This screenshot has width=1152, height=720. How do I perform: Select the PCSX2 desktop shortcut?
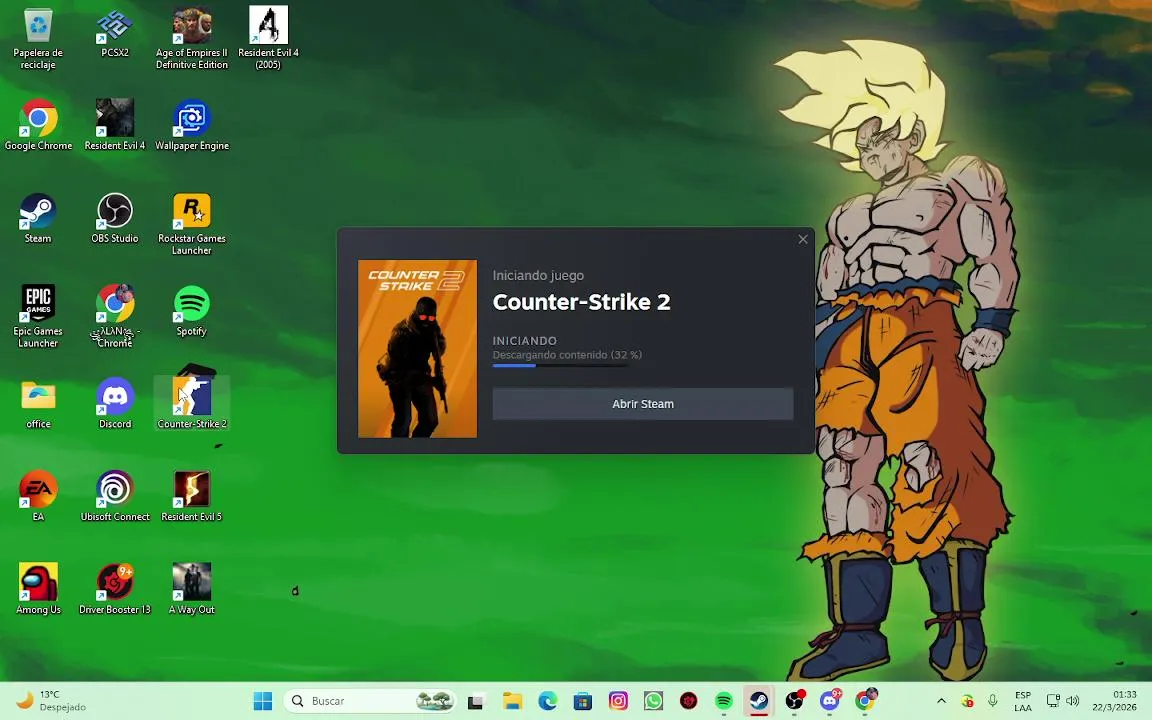[115, 33]
